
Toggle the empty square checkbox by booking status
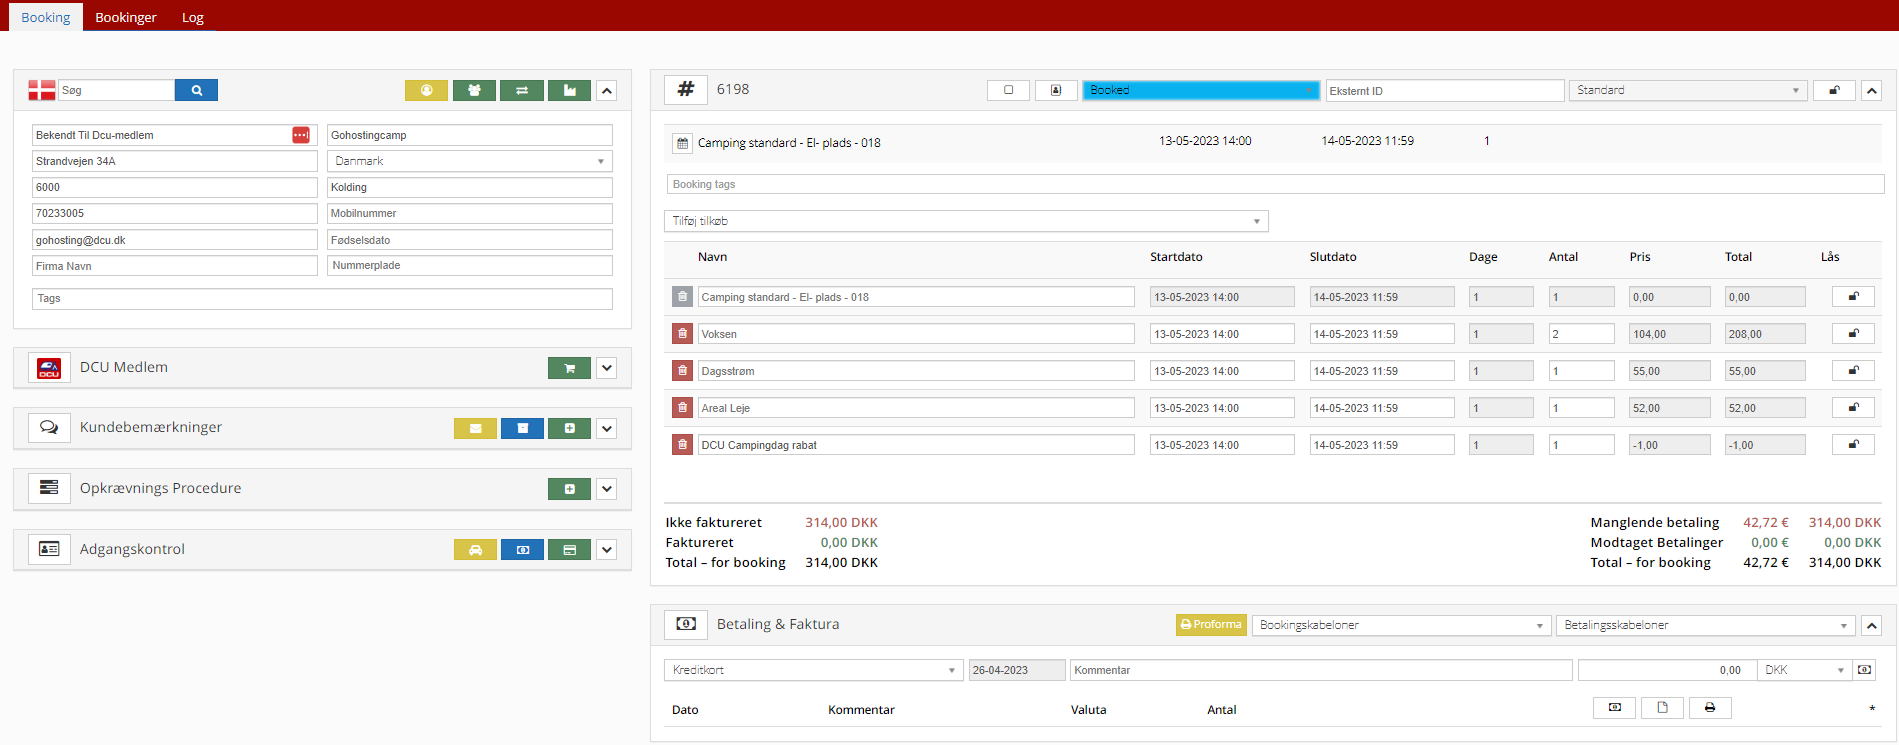pos(1008,90)
